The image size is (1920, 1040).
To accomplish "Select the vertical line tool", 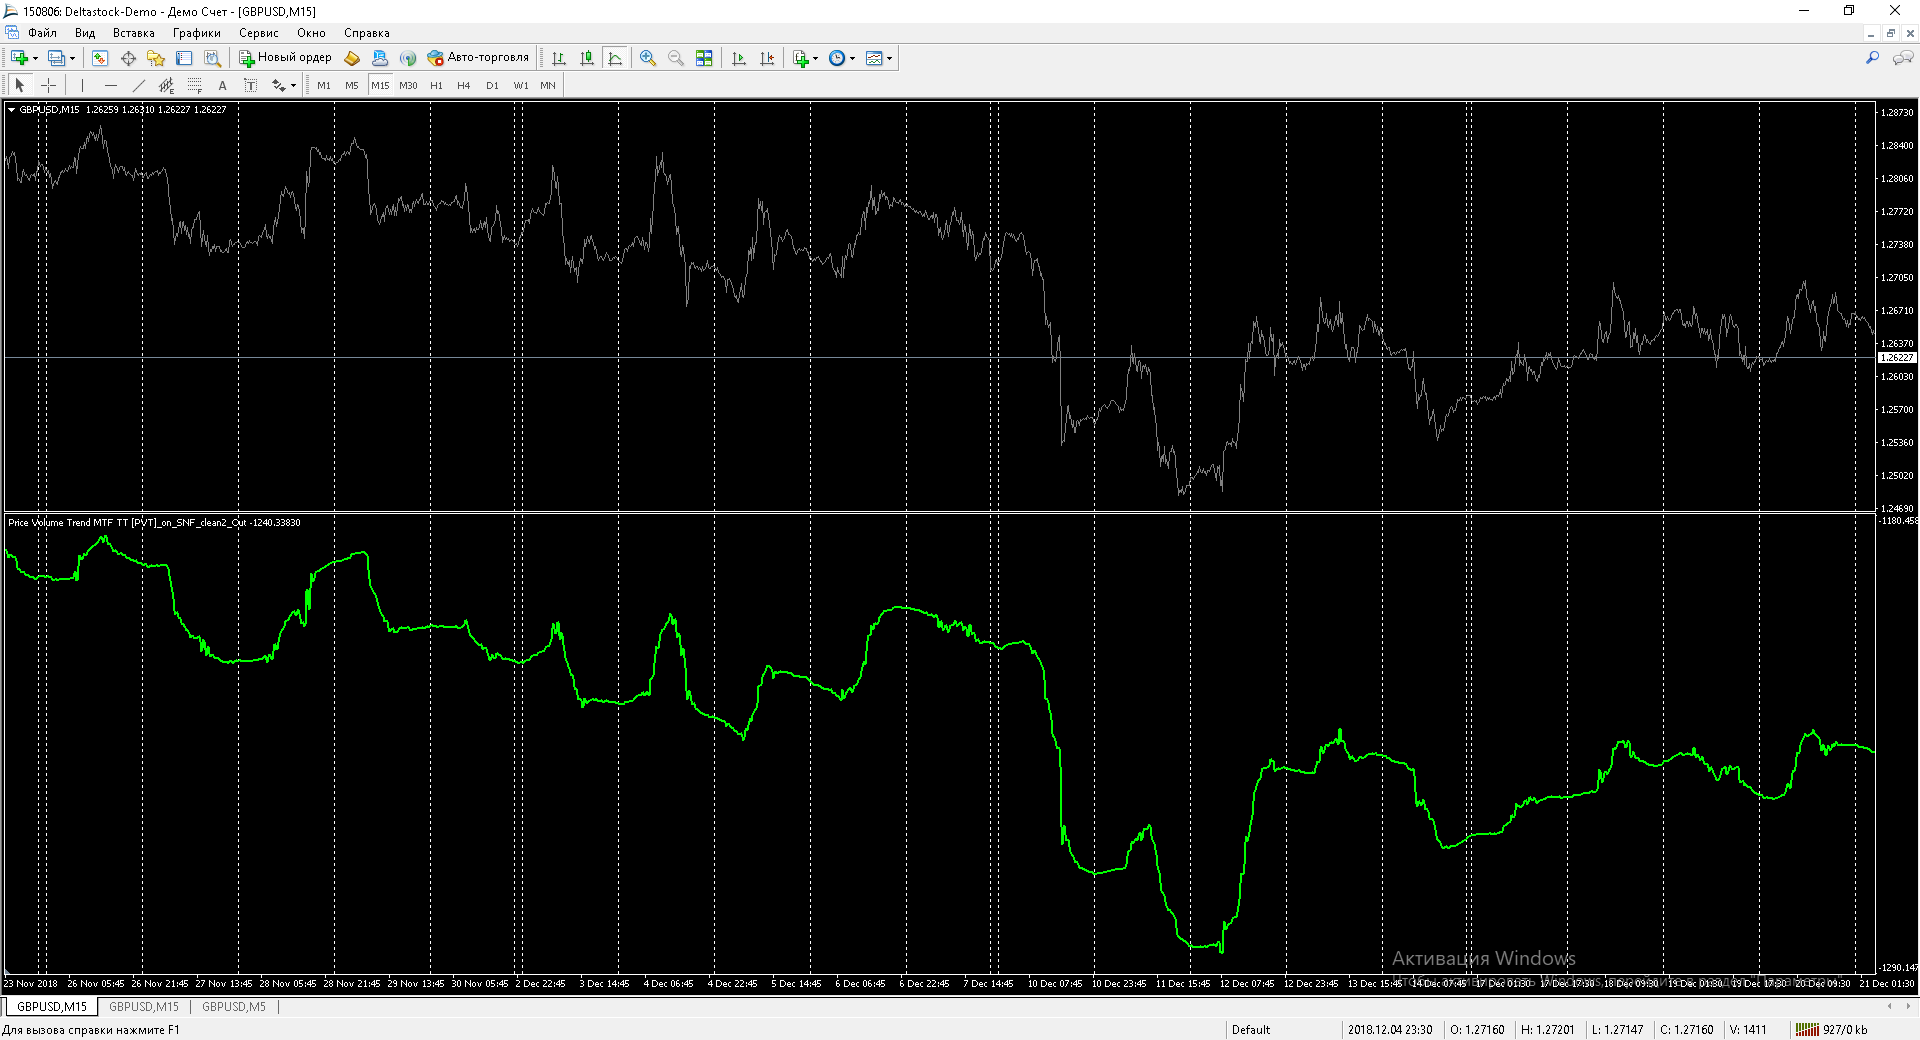I will [x=82, y=85].
